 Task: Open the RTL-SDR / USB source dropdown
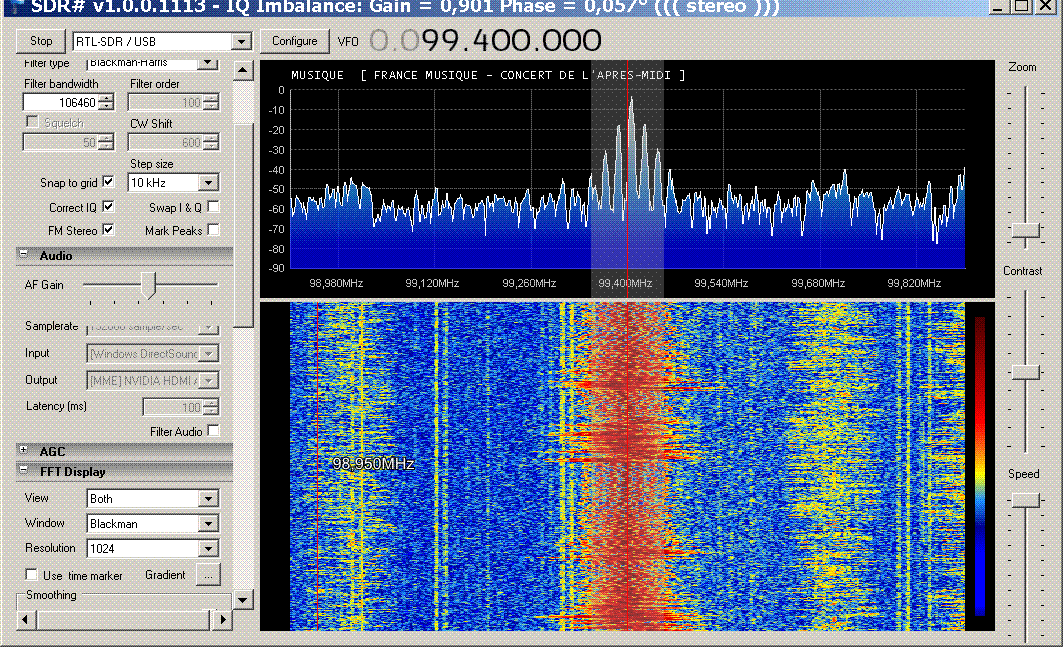coord(241,41)
